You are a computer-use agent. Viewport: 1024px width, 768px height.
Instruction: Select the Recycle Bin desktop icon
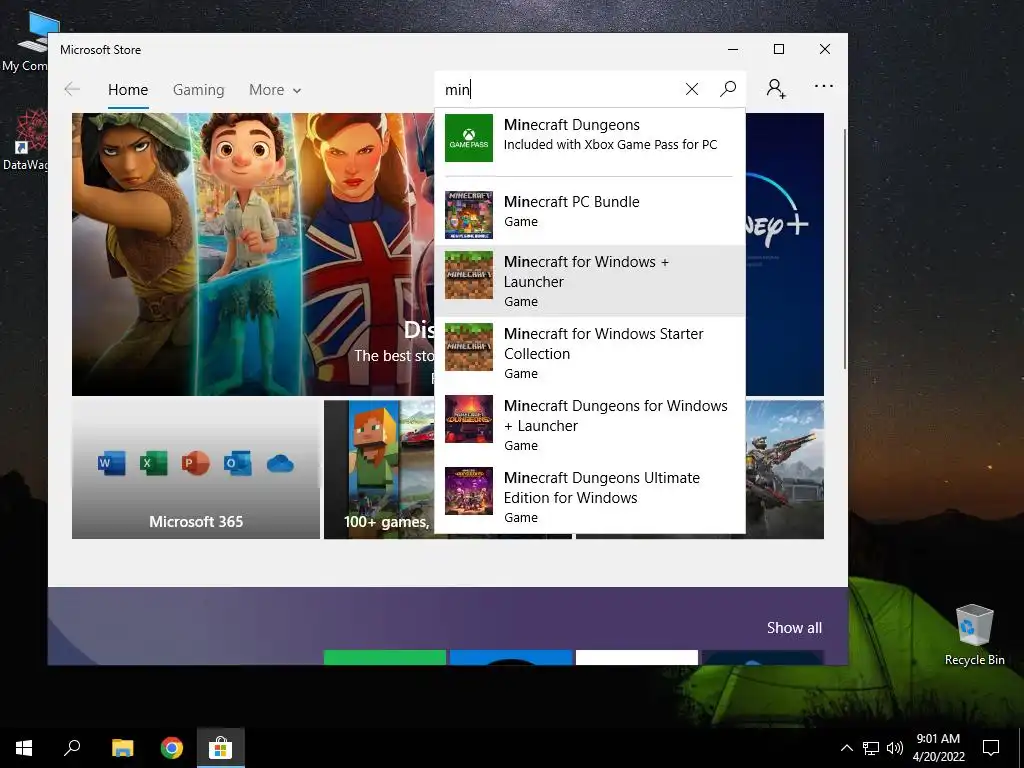click(974, 635)
